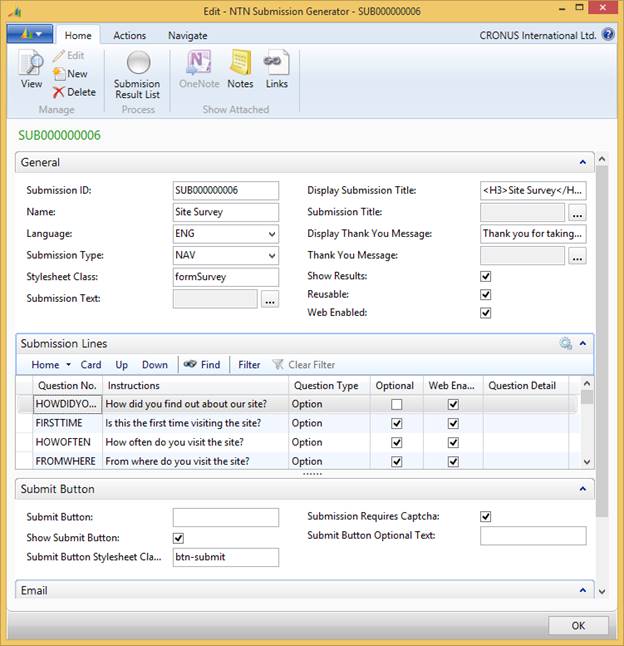
Task: Open the Submision Result List
Action: pos(138,75)
